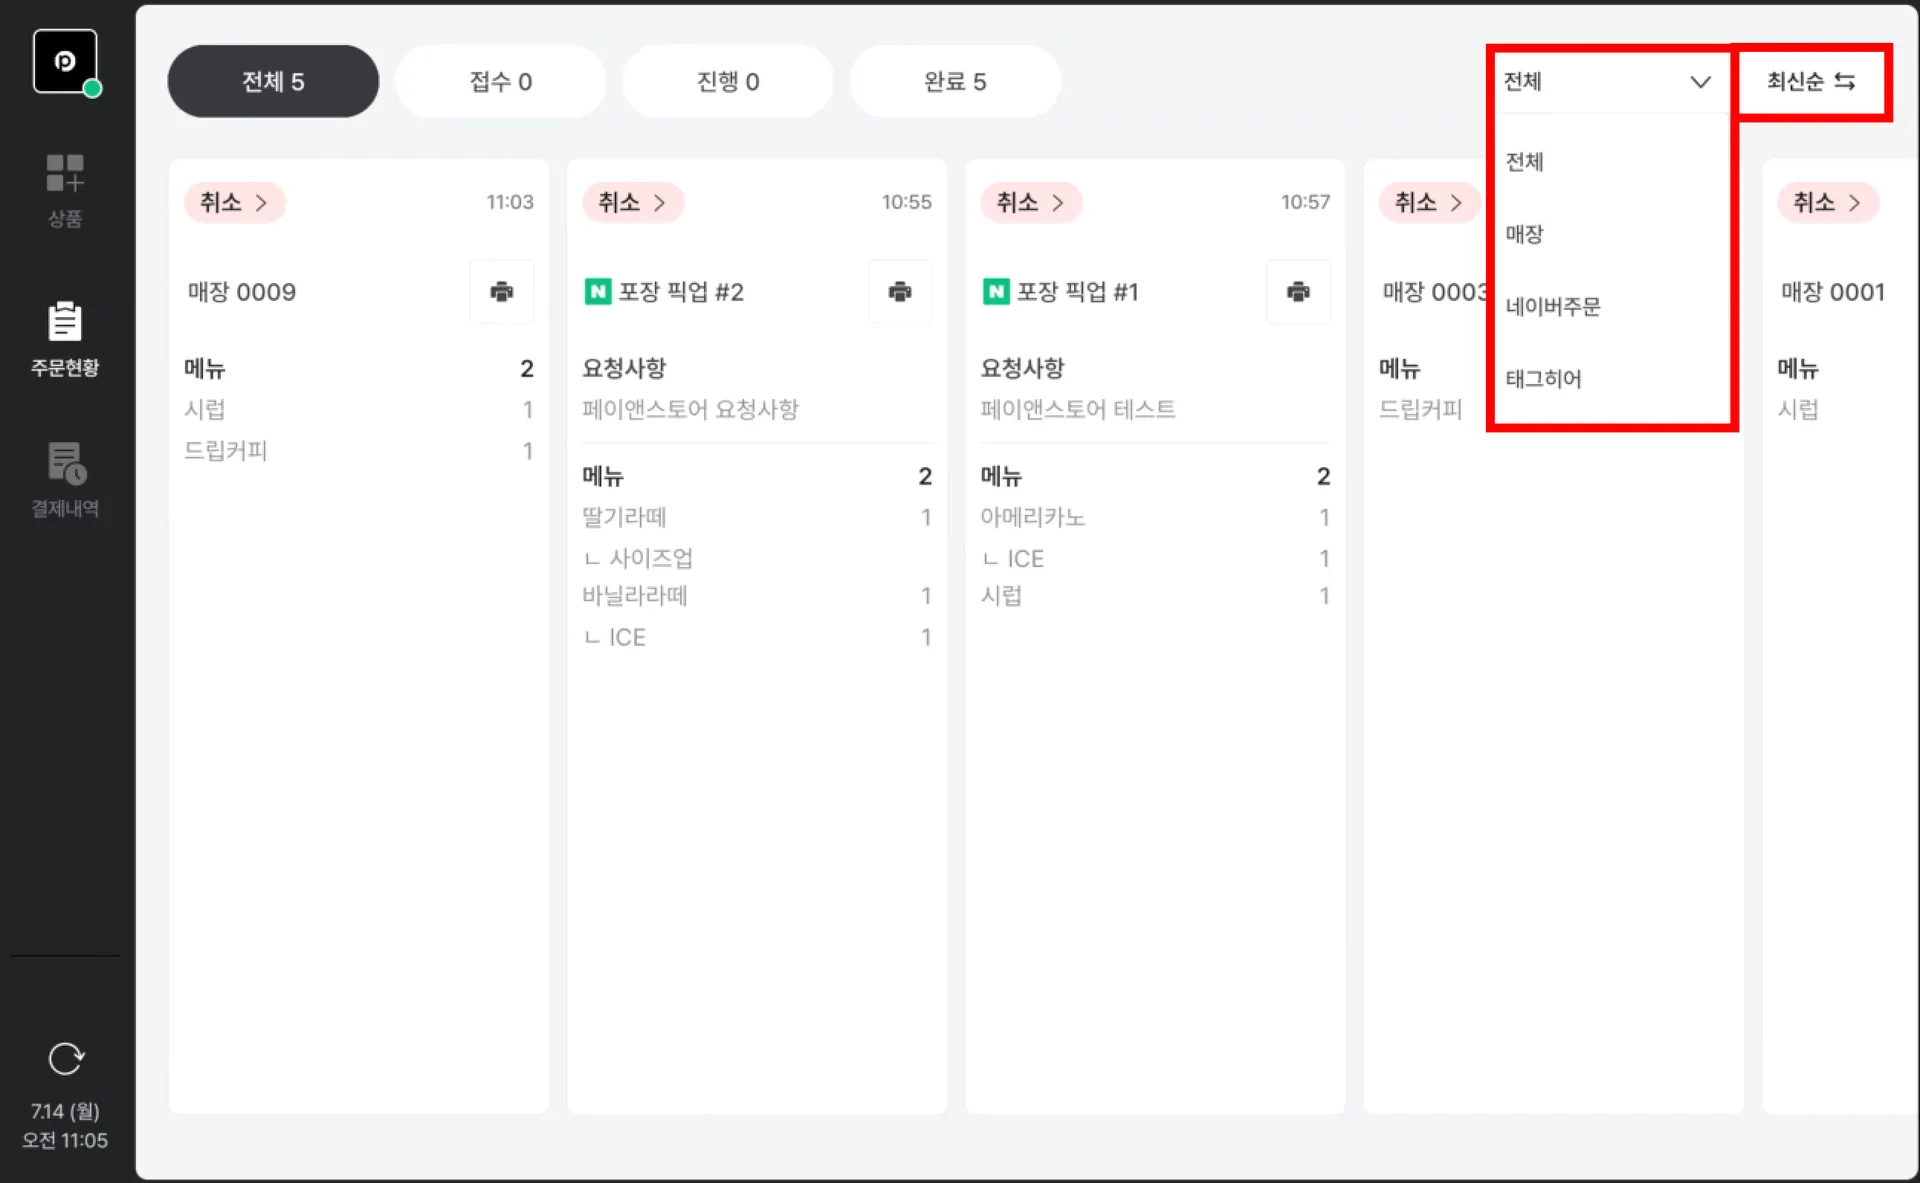Image resolution: width=1920 pixels, height=1183 pixels.
Task: Pick 태그히어 option in the dropdown
Action: click(x=1543, y=379)
